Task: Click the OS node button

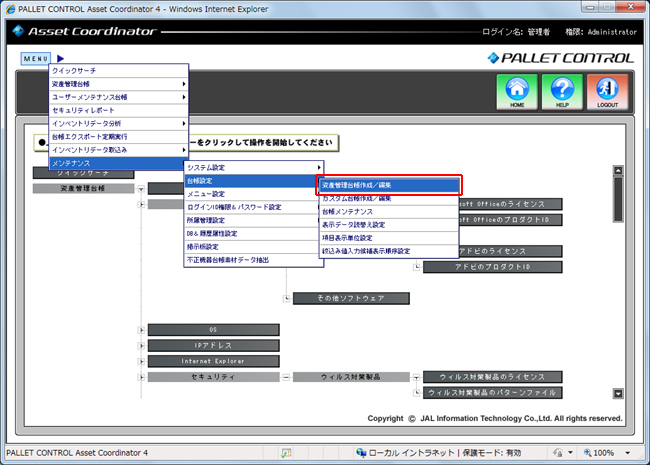Action: coord(213,330)
